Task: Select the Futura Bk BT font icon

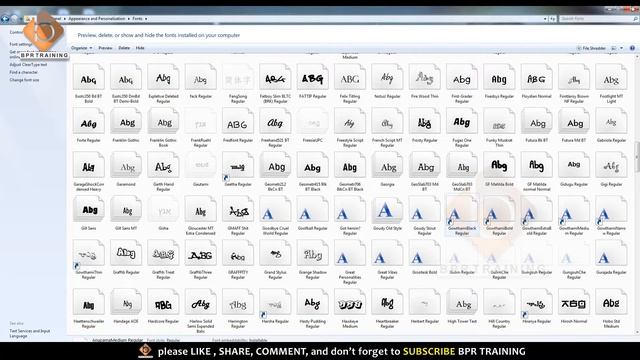Action: click(x=536, y=122)
